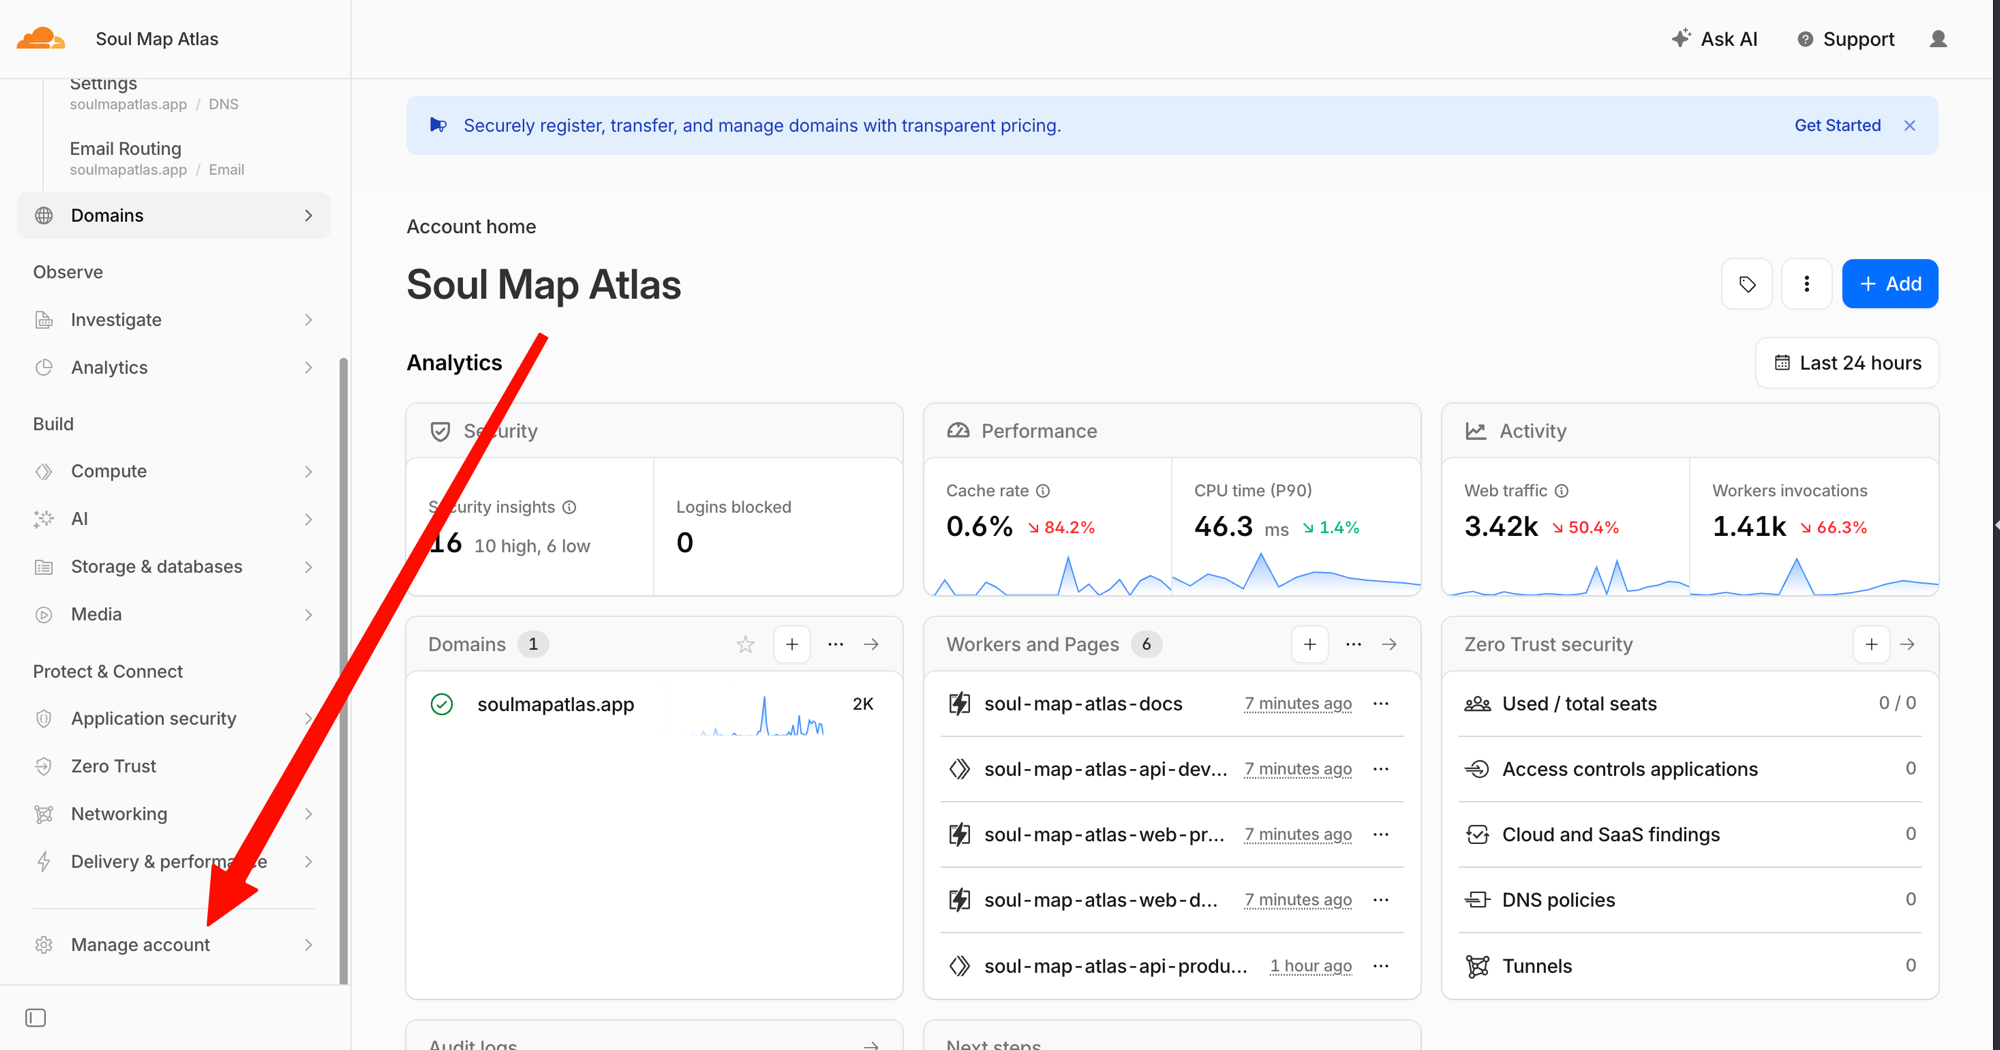Expand the Compute sidebar section
Viewport: 2000px width, 1050px height.
[x=174, y=471]
